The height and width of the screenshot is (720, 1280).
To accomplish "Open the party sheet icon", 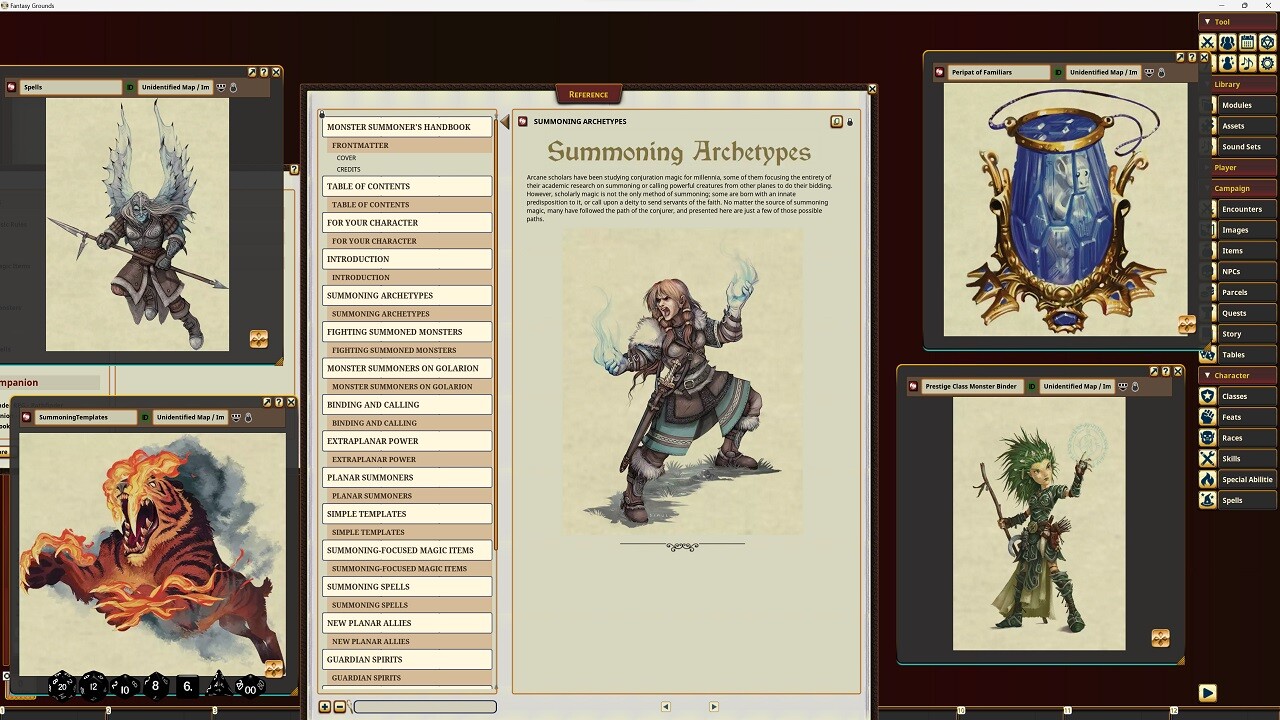I will (x=1227, y=43).
